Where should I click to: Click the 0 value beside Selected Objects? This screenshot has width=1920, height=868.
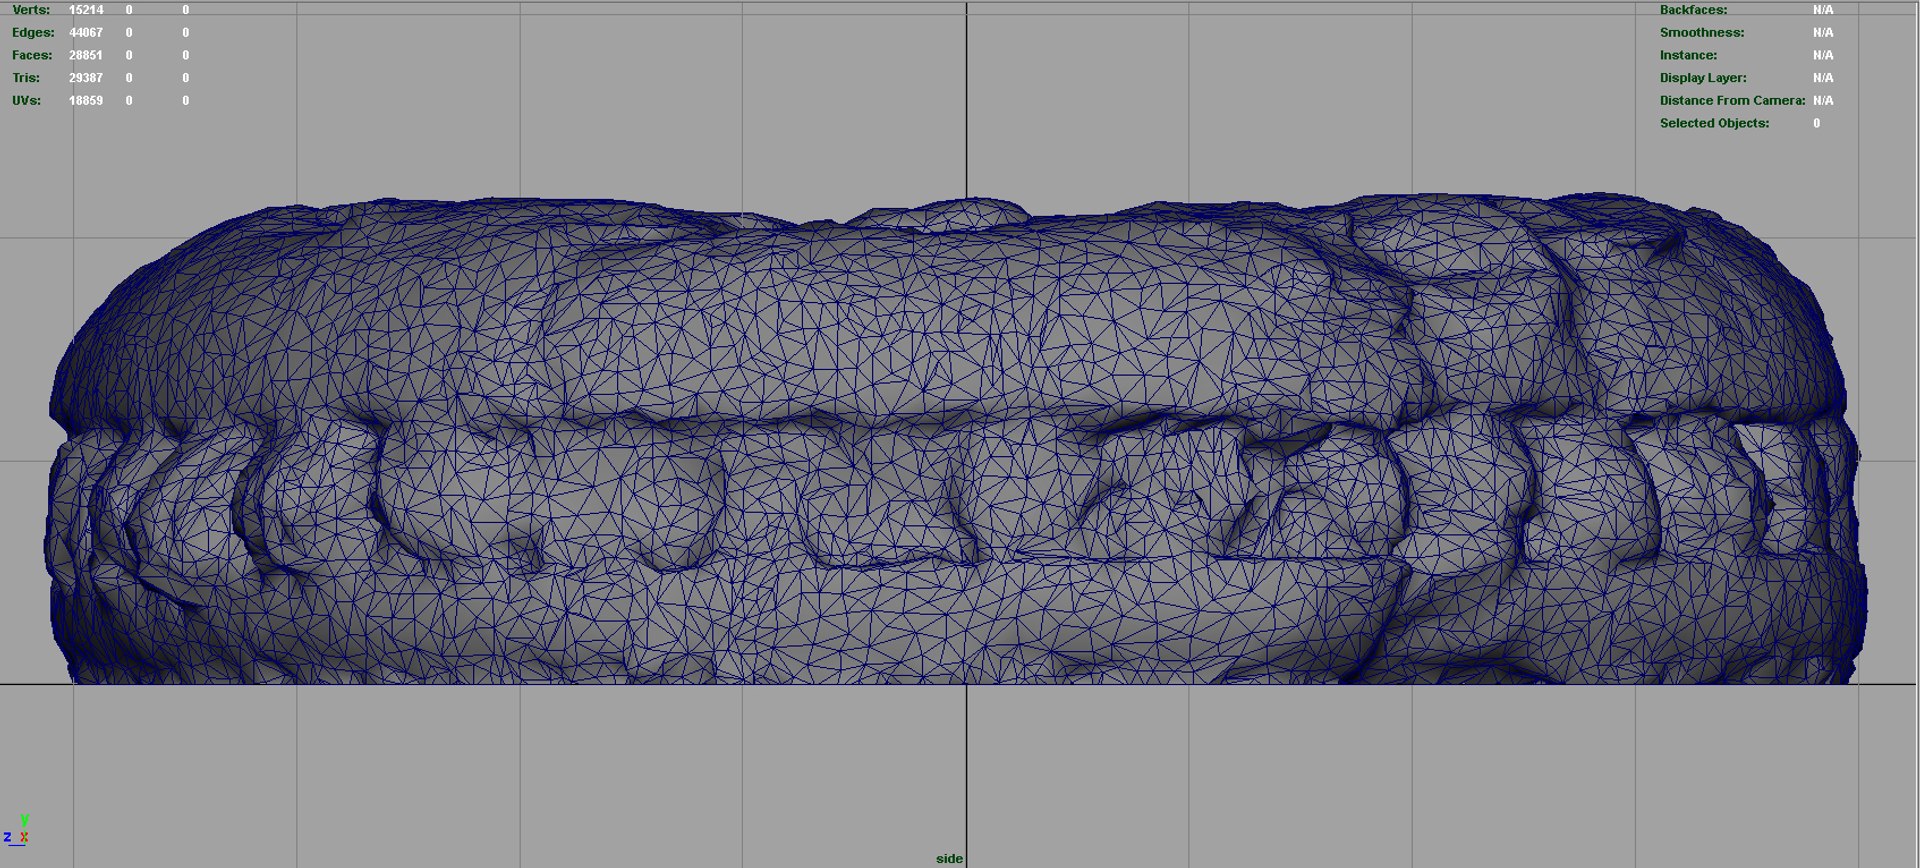1817,123
